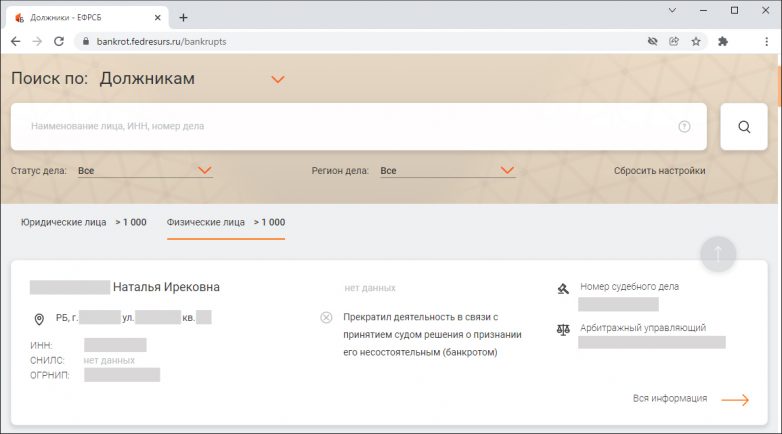The height and width of the screenshot is (434, 782).
Task: Click 'Сбросить настройки' link
Action: 659,171
